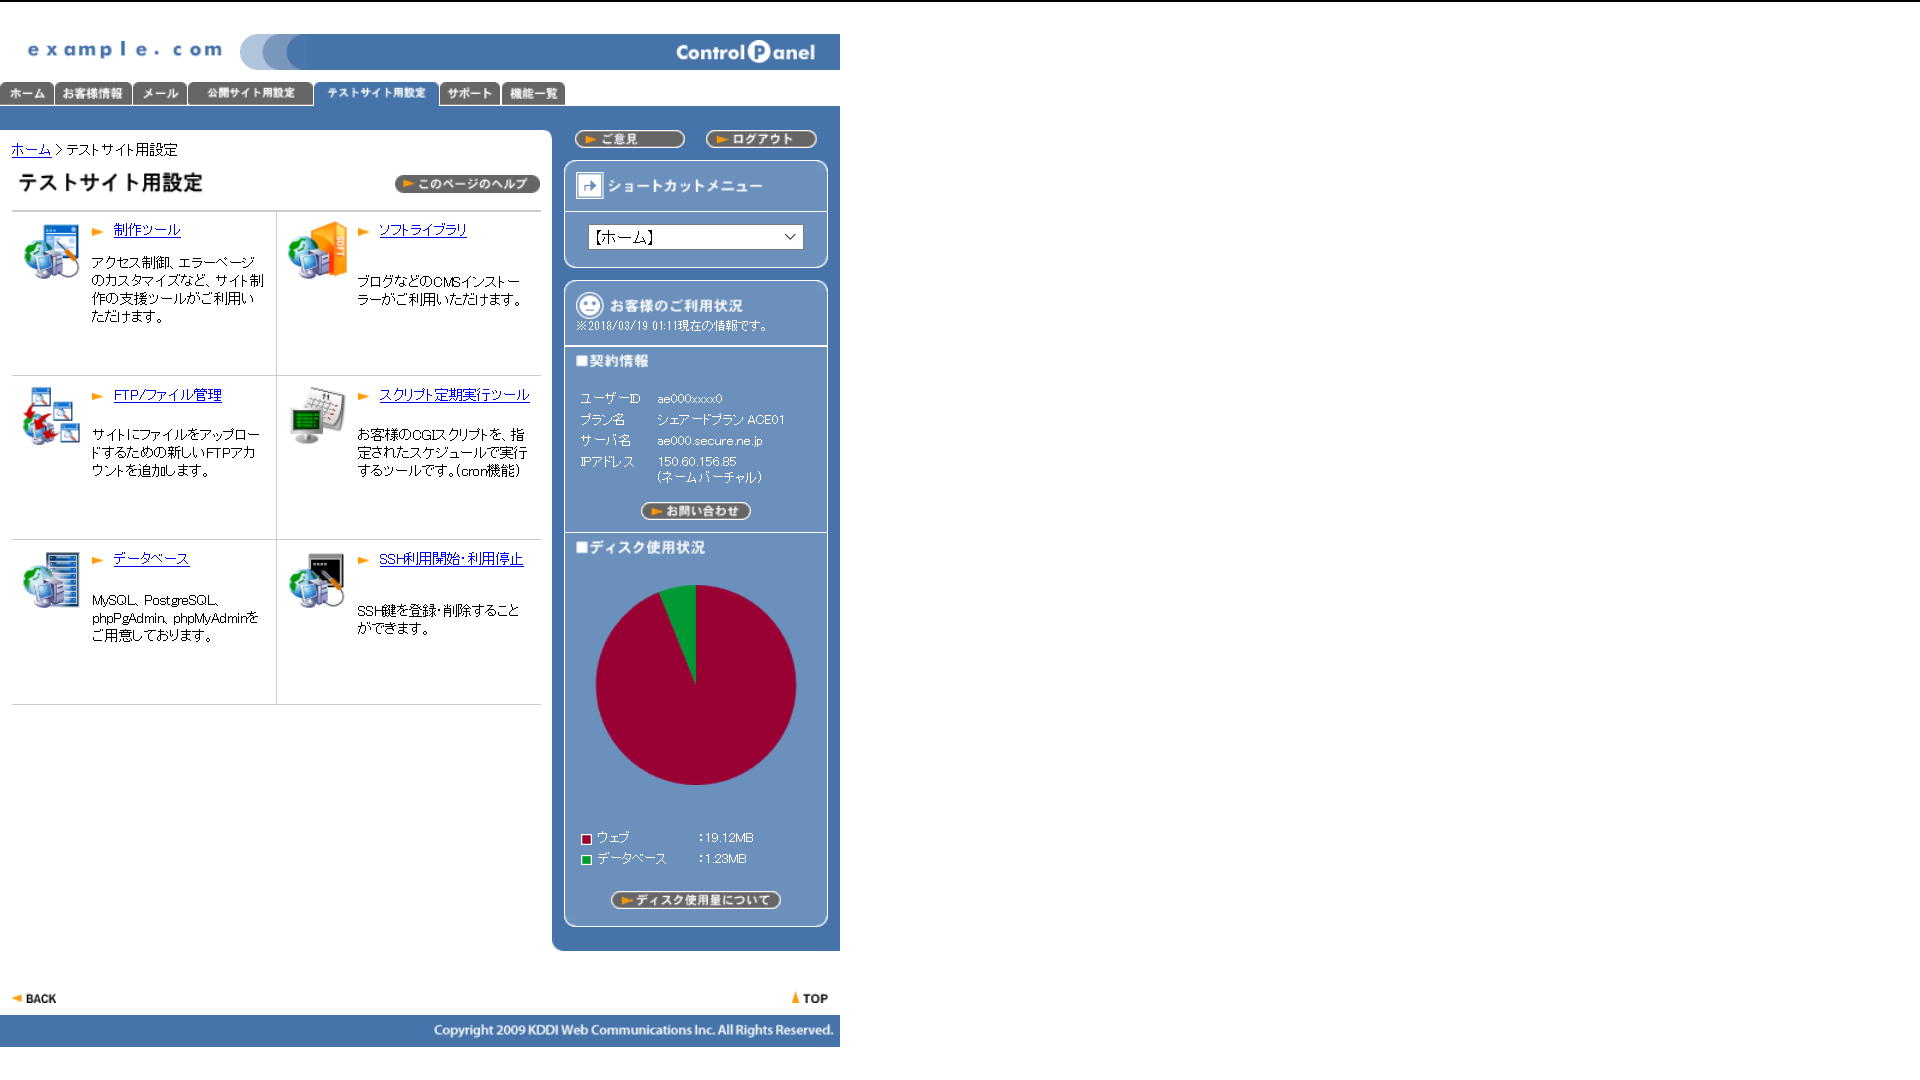This screenshot has height=1080, width=1920.
Task: Click the smiley face usage status icon
Action: click(590, 305)
